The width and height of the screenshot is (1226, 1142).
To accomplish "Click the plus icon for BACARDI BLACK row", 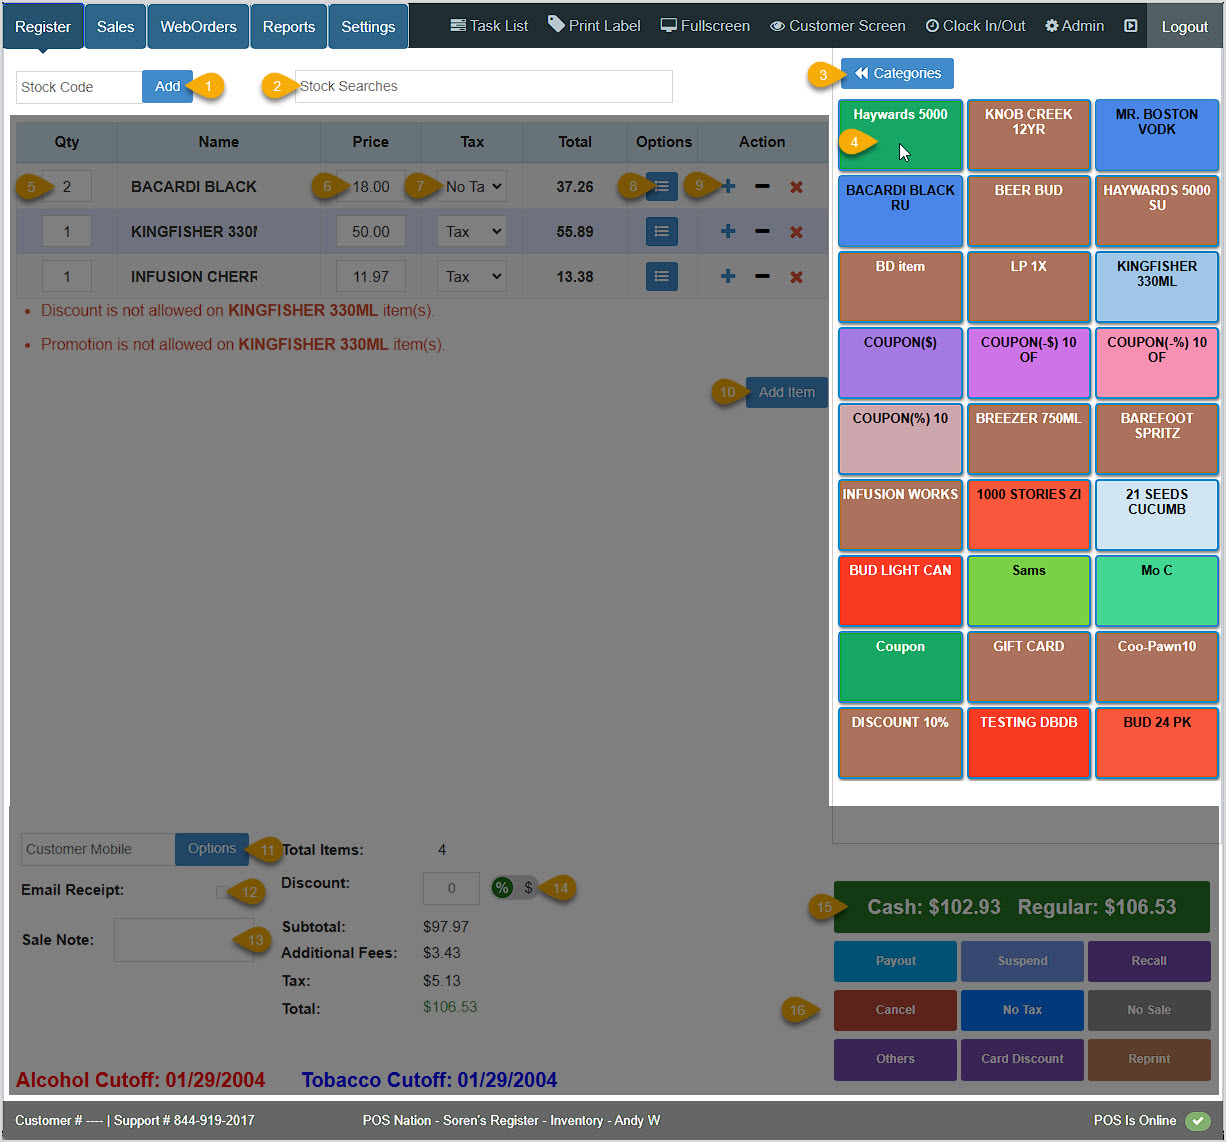I will tap(728, 187).
